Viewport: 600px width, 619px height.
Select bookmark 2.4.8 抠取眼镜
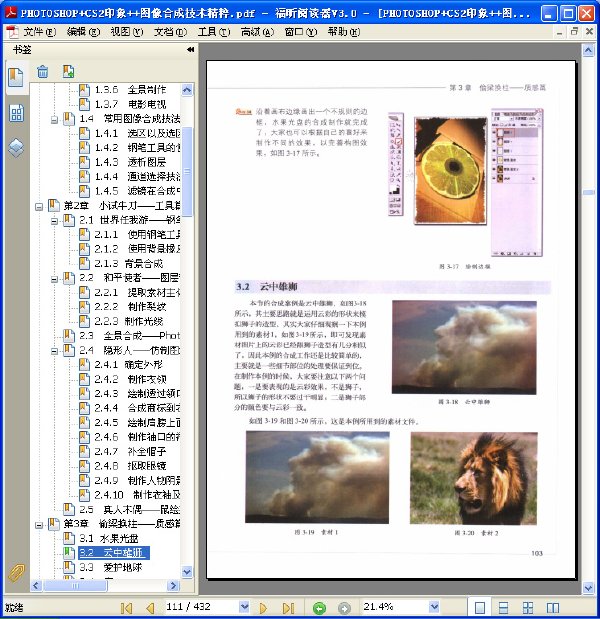point(130,466)
